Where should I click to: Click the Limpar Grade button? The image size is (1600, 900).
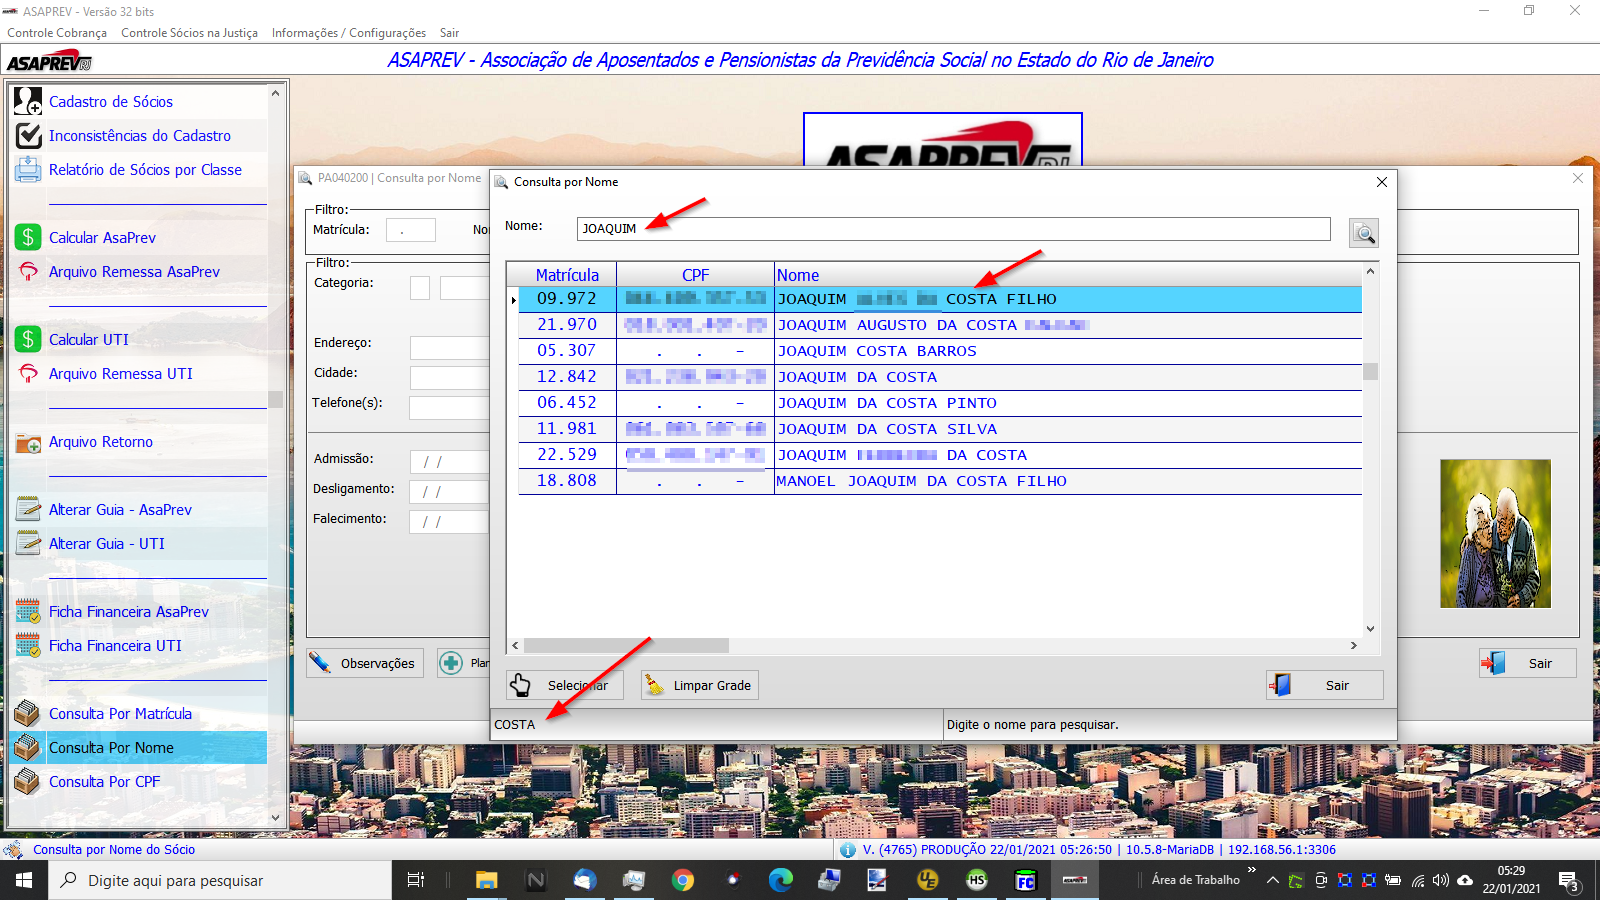[700, 685]
